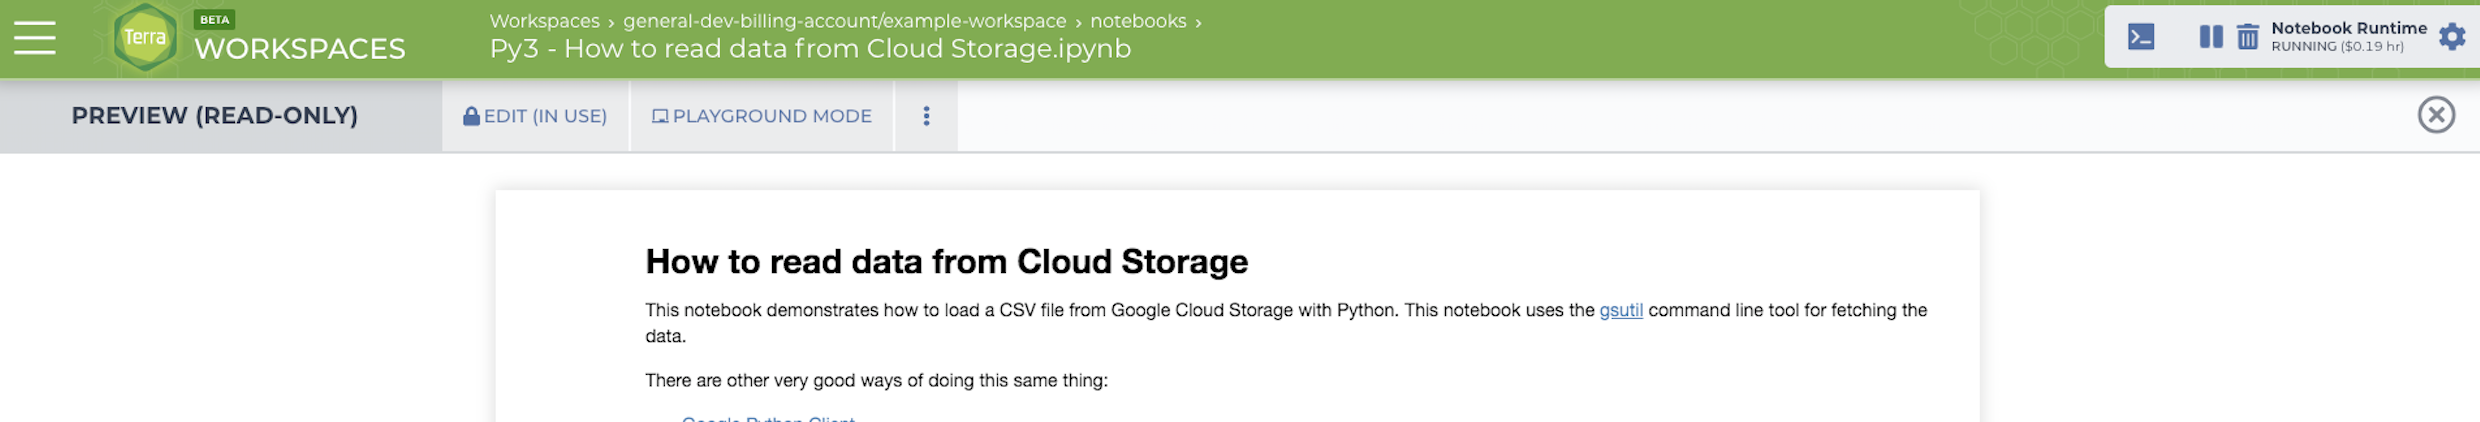
Task: Open runtime settings via the gear icon
Action: 2452,37
